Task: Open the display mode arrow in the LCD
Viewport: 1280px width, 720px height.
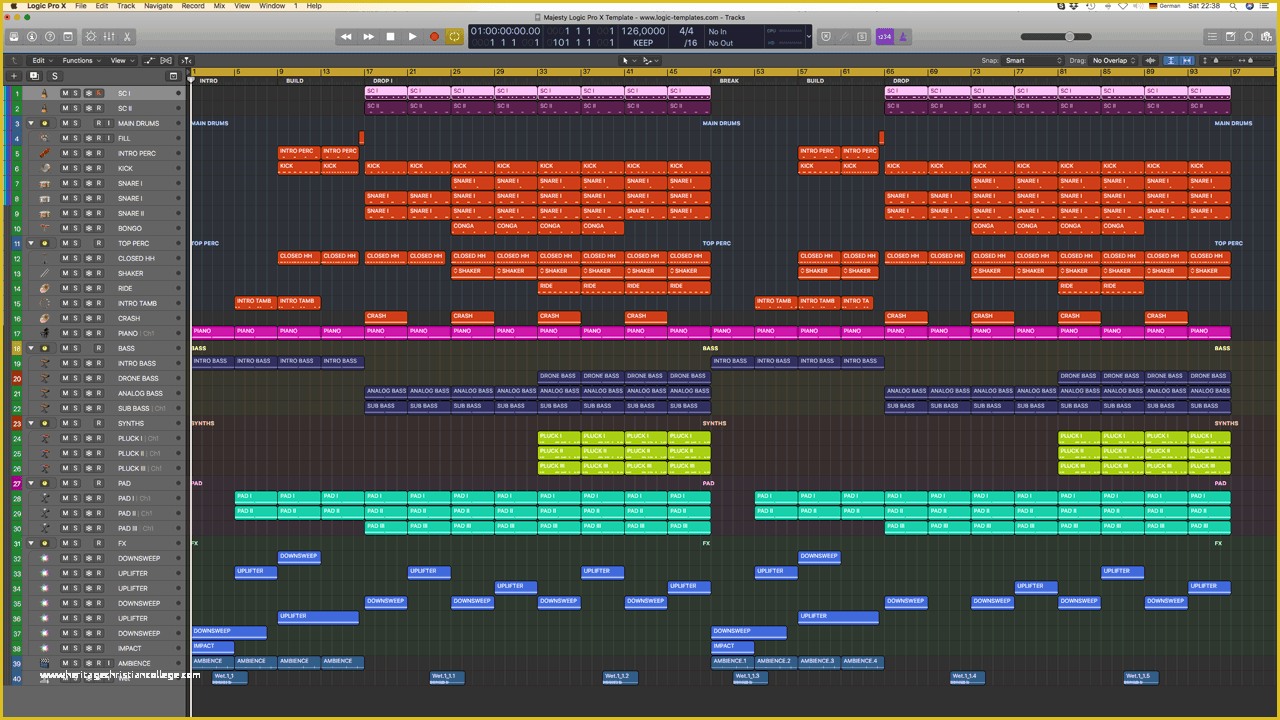Action: 808,37
